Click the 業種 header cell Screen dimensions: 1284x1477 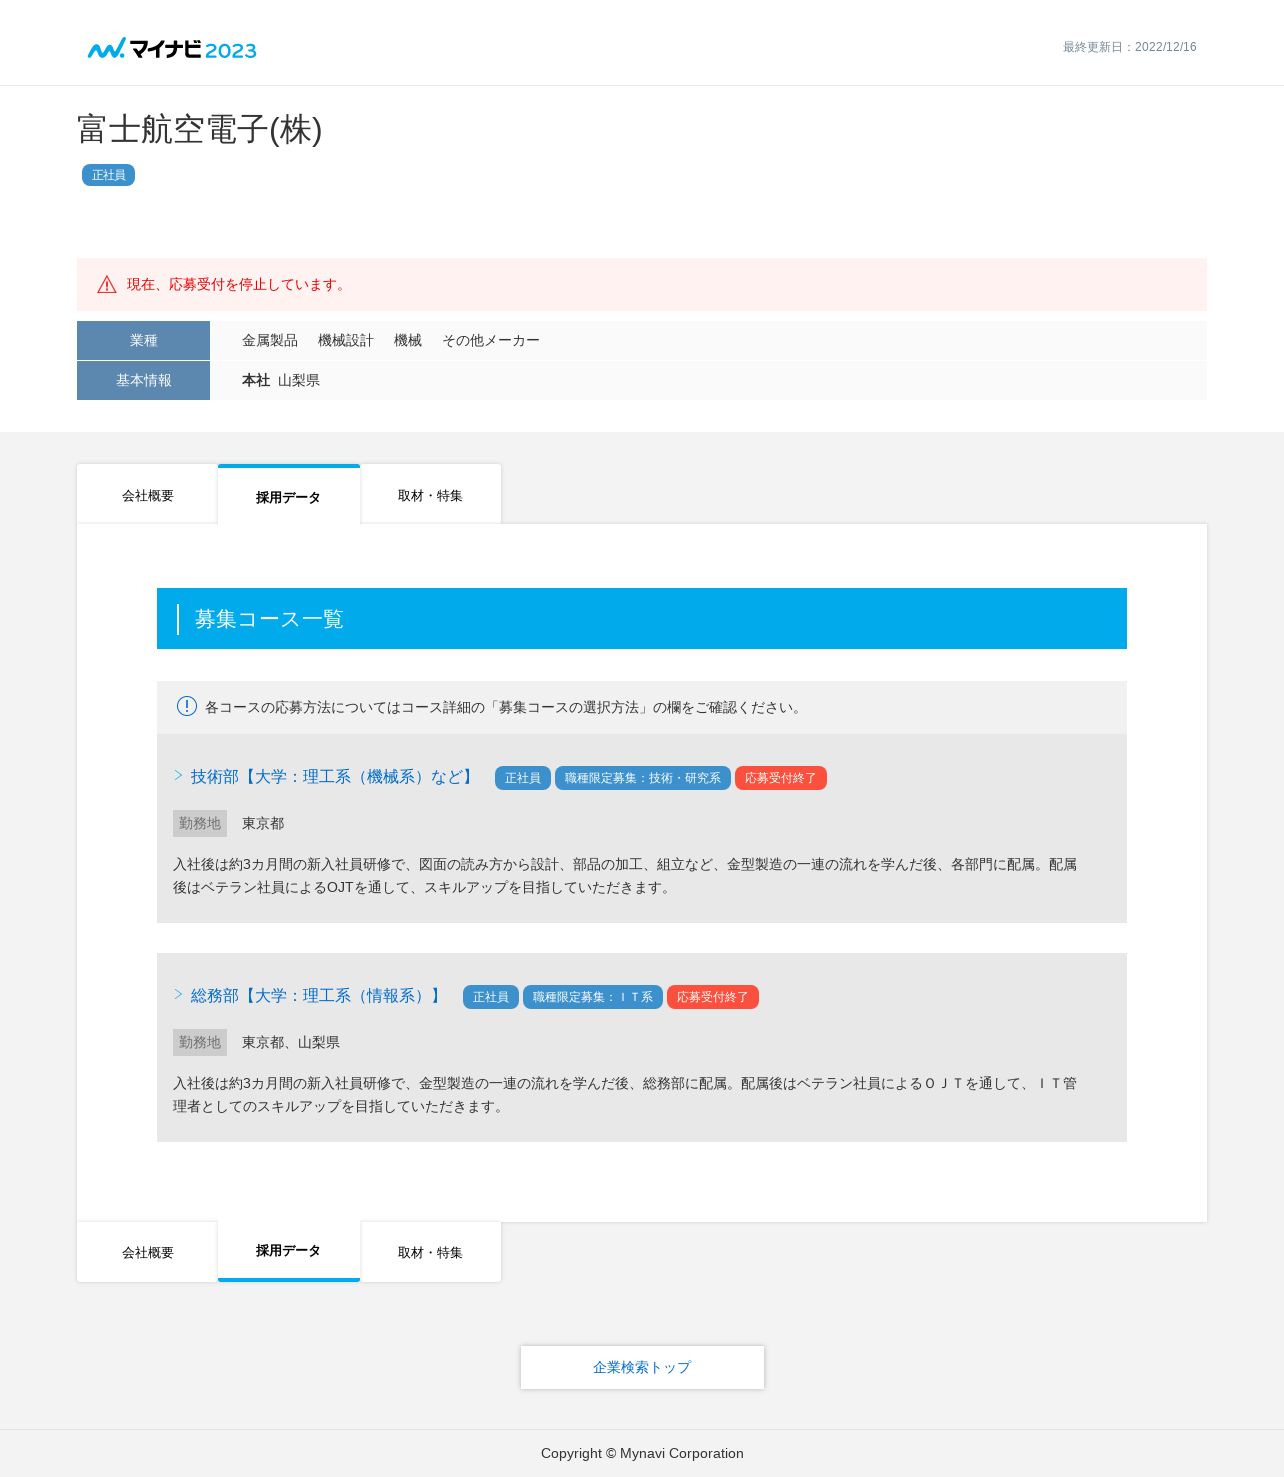143,340
